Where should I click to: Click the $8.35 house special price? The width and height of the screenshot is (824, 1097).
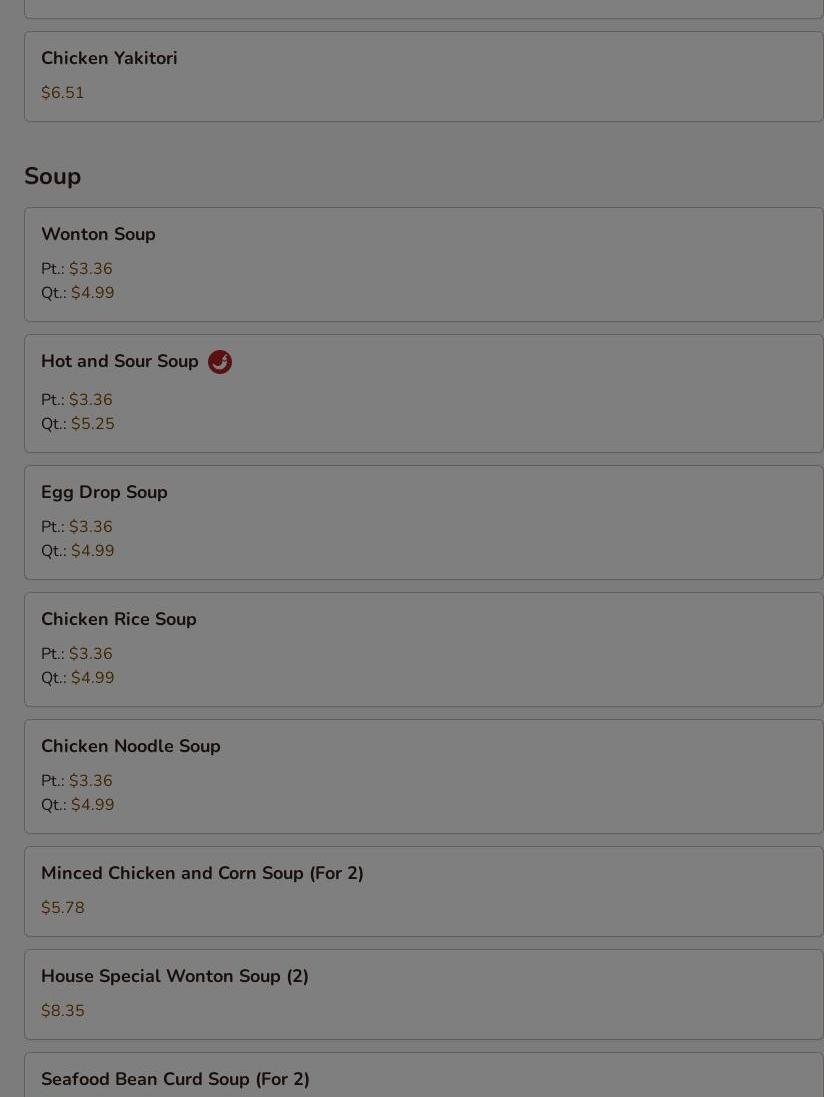[x=62, y=1010]
